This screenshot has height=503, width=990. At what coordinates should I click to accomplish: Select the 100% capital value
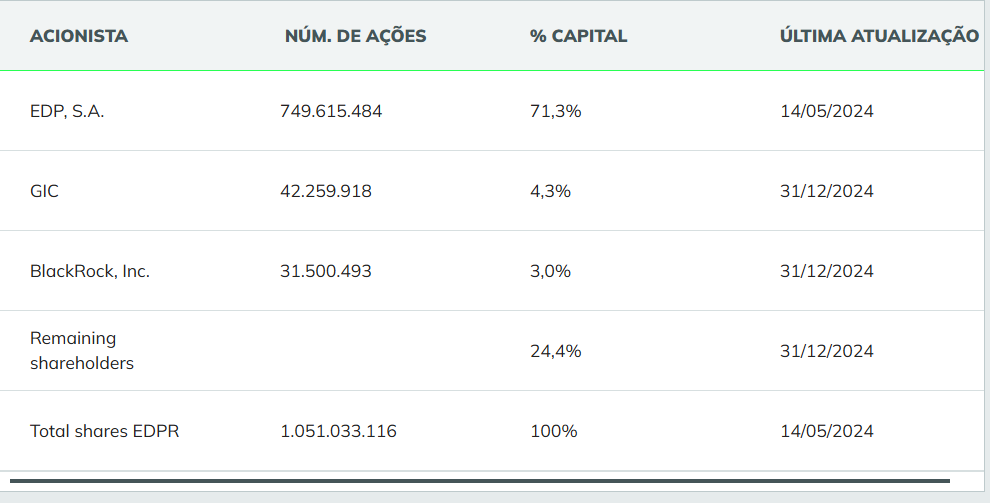pyautogui.click(x=553, y=431)
